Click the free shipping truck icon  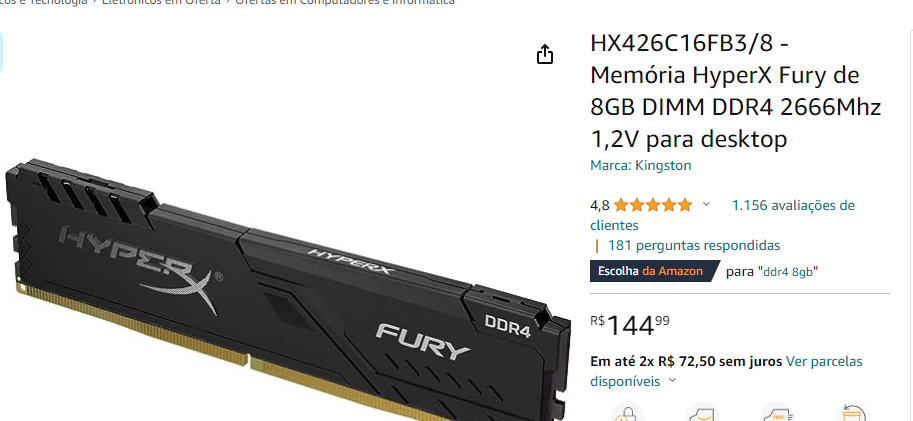point(777,413)
